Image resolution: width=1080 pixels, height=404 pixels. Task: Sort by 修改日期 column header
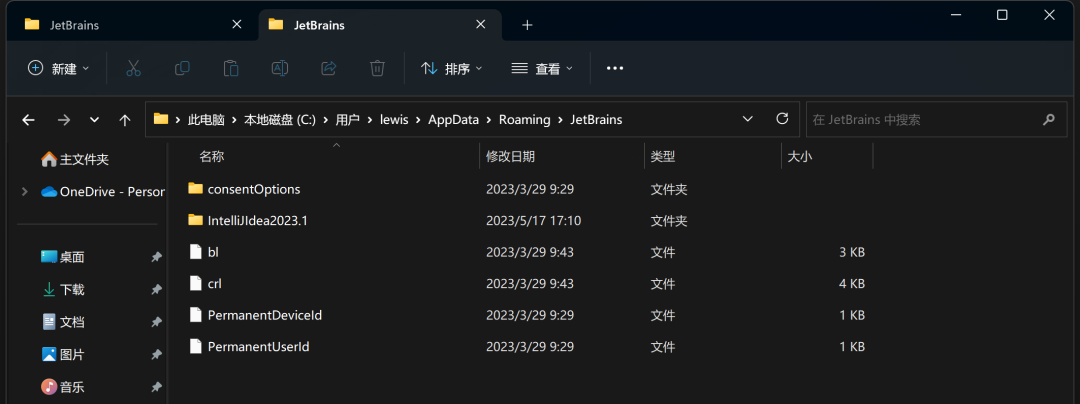[x=510, y=156]
